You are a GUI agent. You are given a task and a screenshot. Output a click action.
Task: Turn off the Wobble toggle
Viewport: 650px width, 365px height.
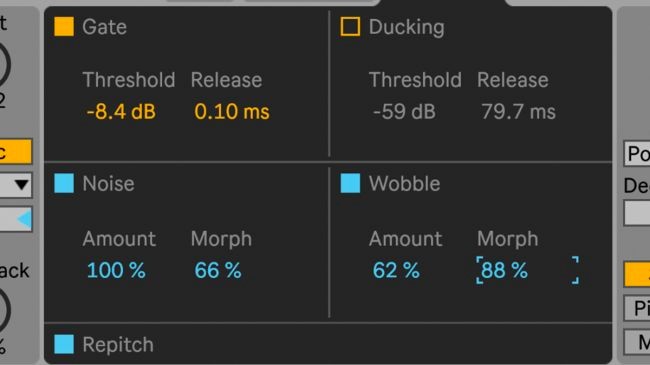pyautogui.click(x=350, y=183)
